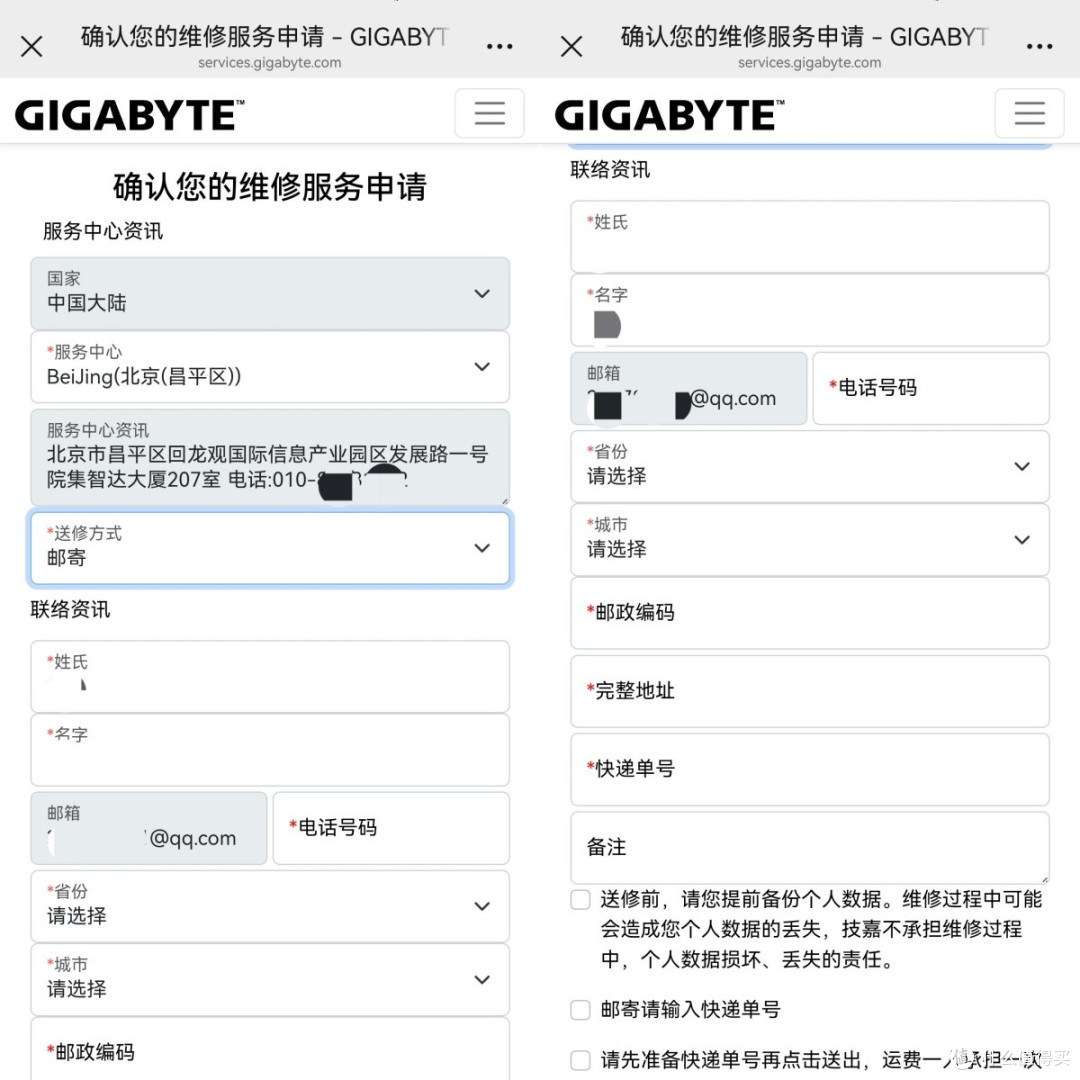Check the 邮寄请输入快递单号 checkbox
Screen dimensions: 1080x1080
coord(581,1010)
